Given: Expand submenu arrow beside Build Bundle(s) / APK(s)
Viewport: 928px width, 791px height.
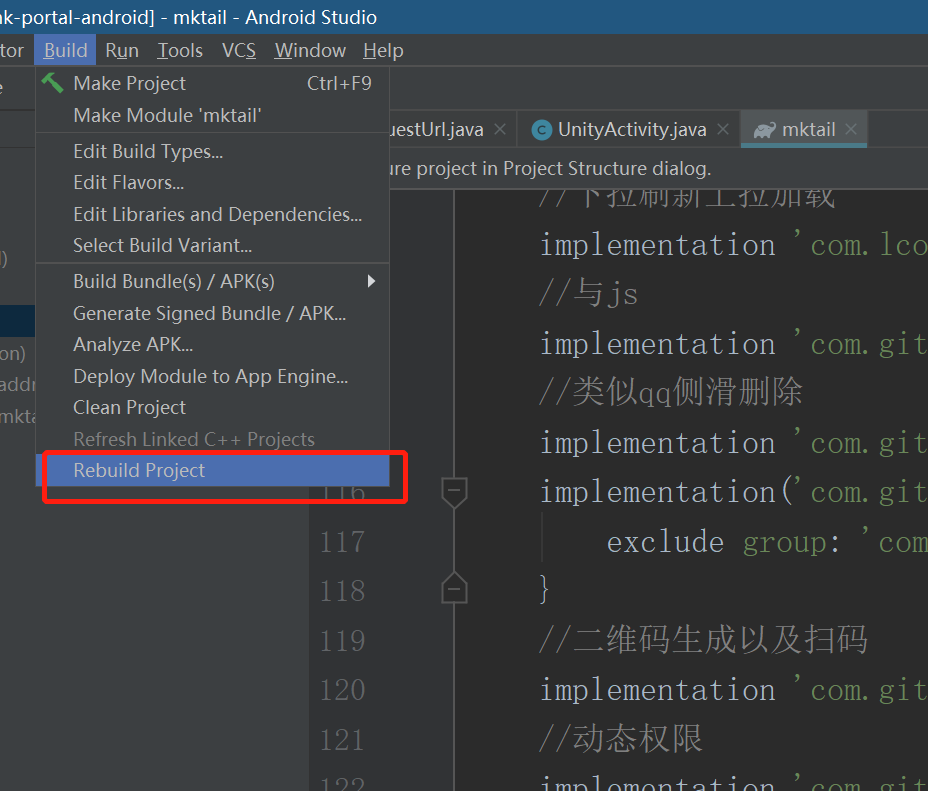Looking at the screenshot, I should click(x=371, y=281).
